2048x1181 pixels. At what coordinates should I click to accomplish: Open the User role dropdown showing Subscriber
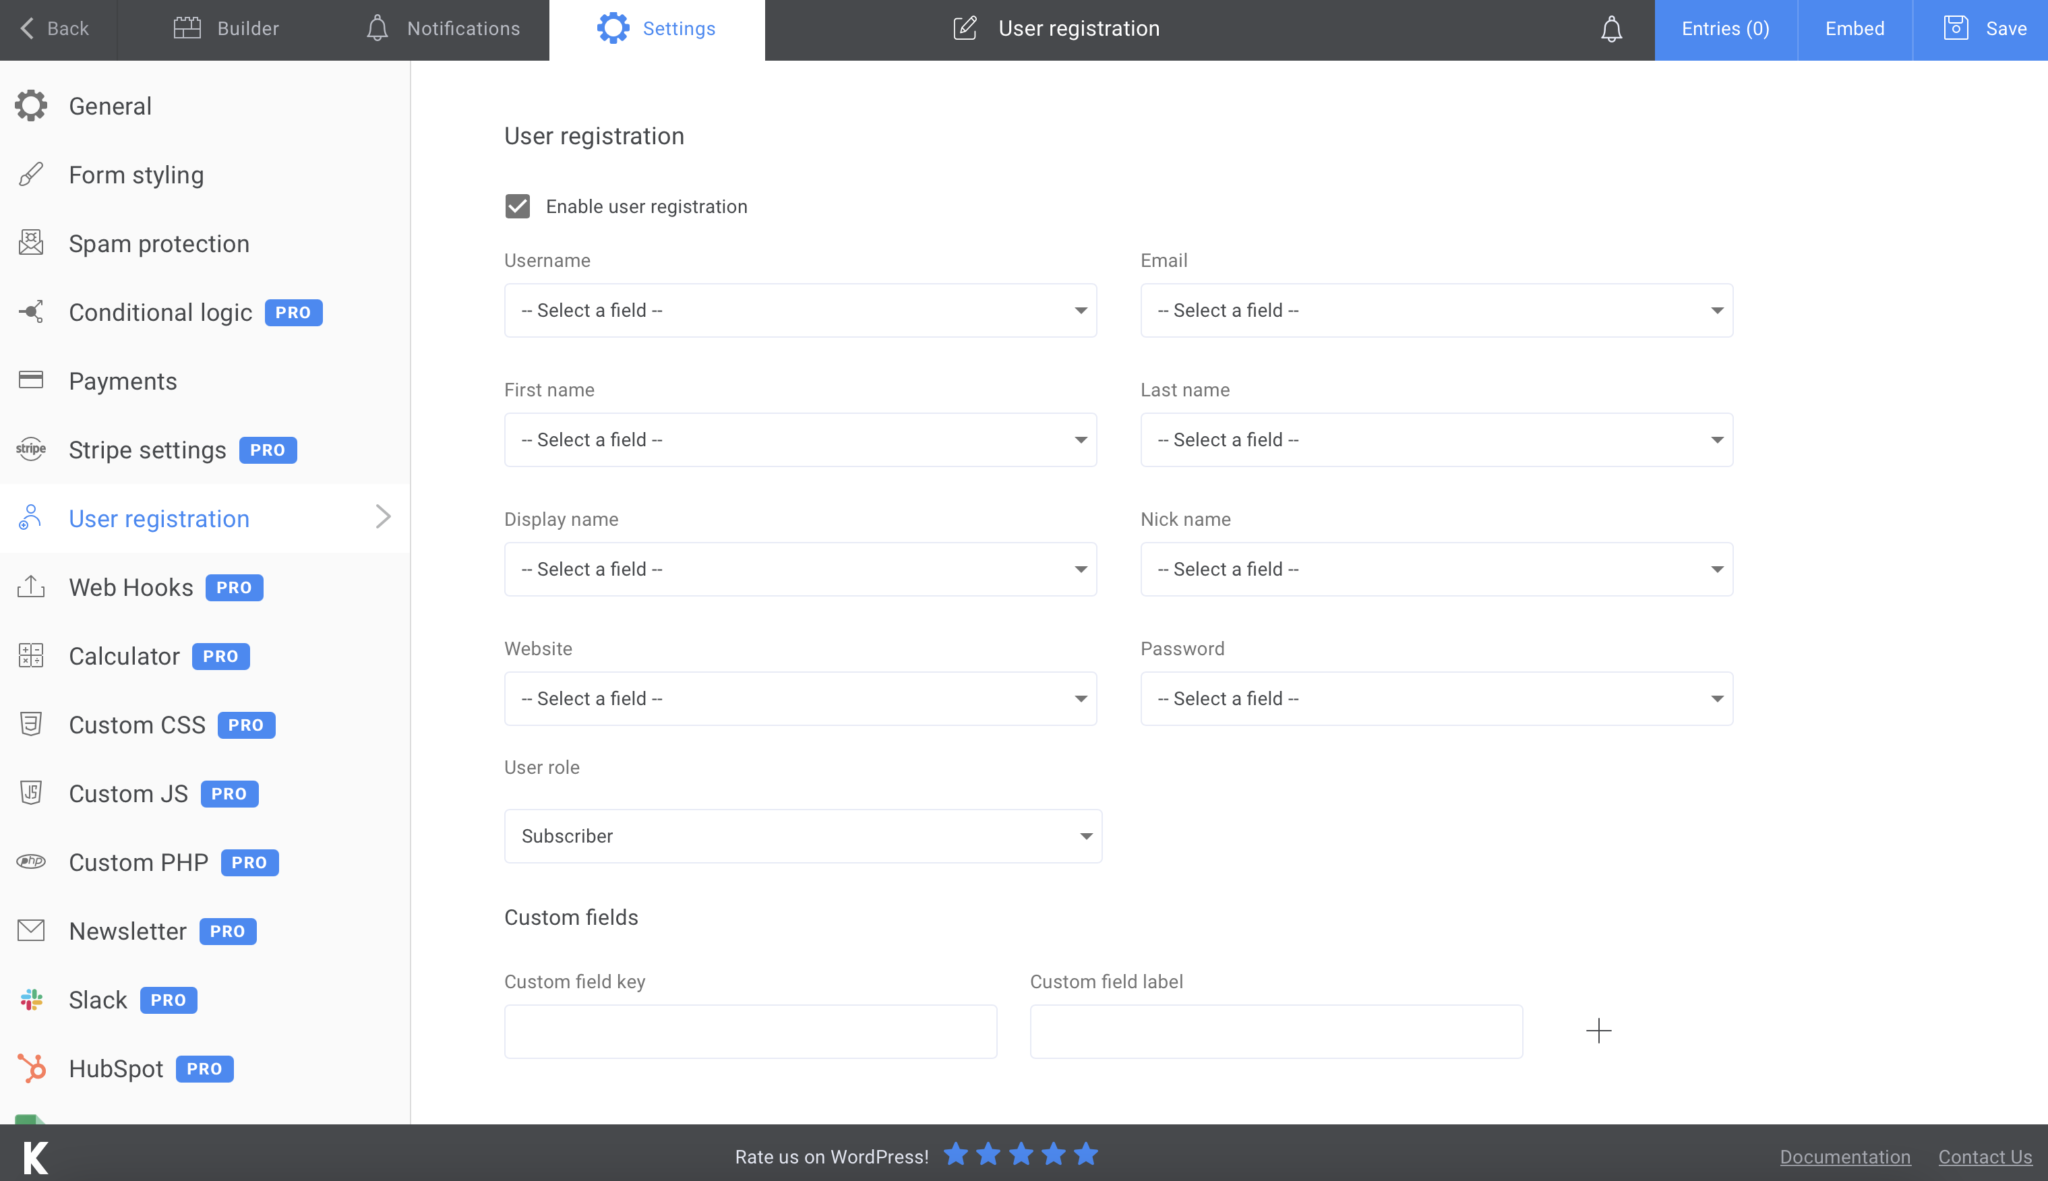(802, 836)
